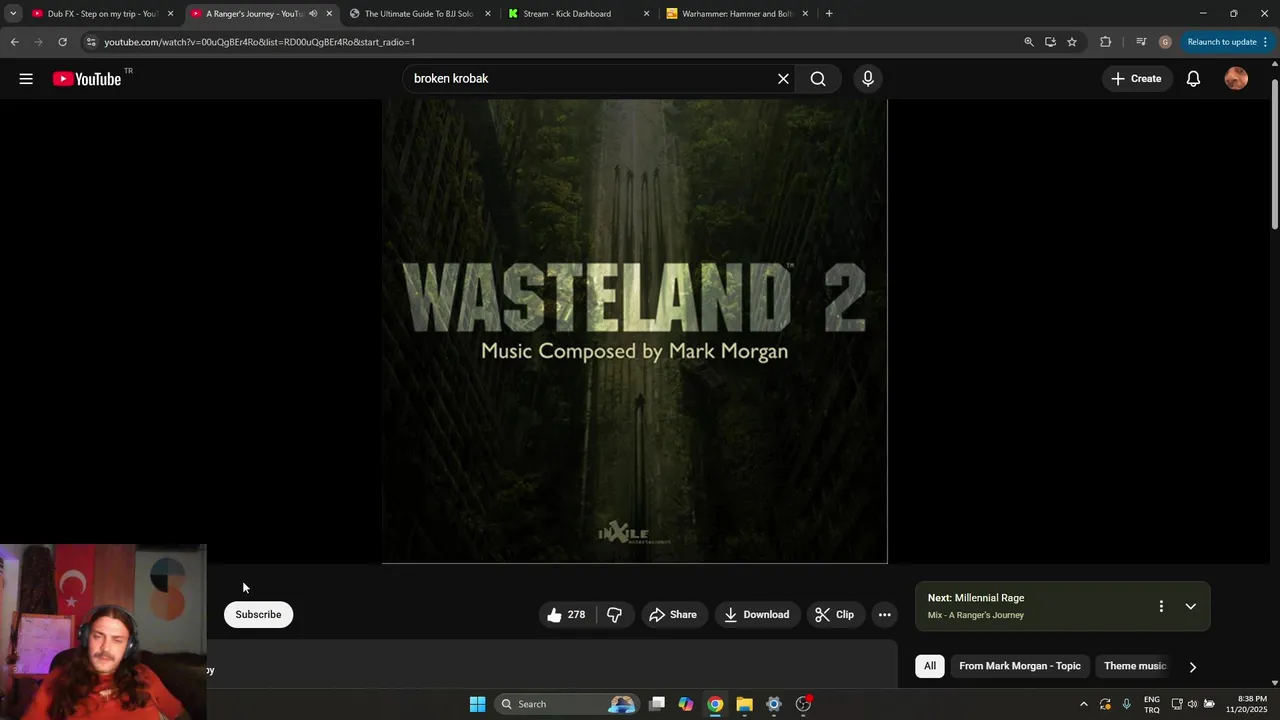Image resolution: width=1280 pixels, height=720 pixels.
Task: Share this video
Action: [x=673, y=615]
